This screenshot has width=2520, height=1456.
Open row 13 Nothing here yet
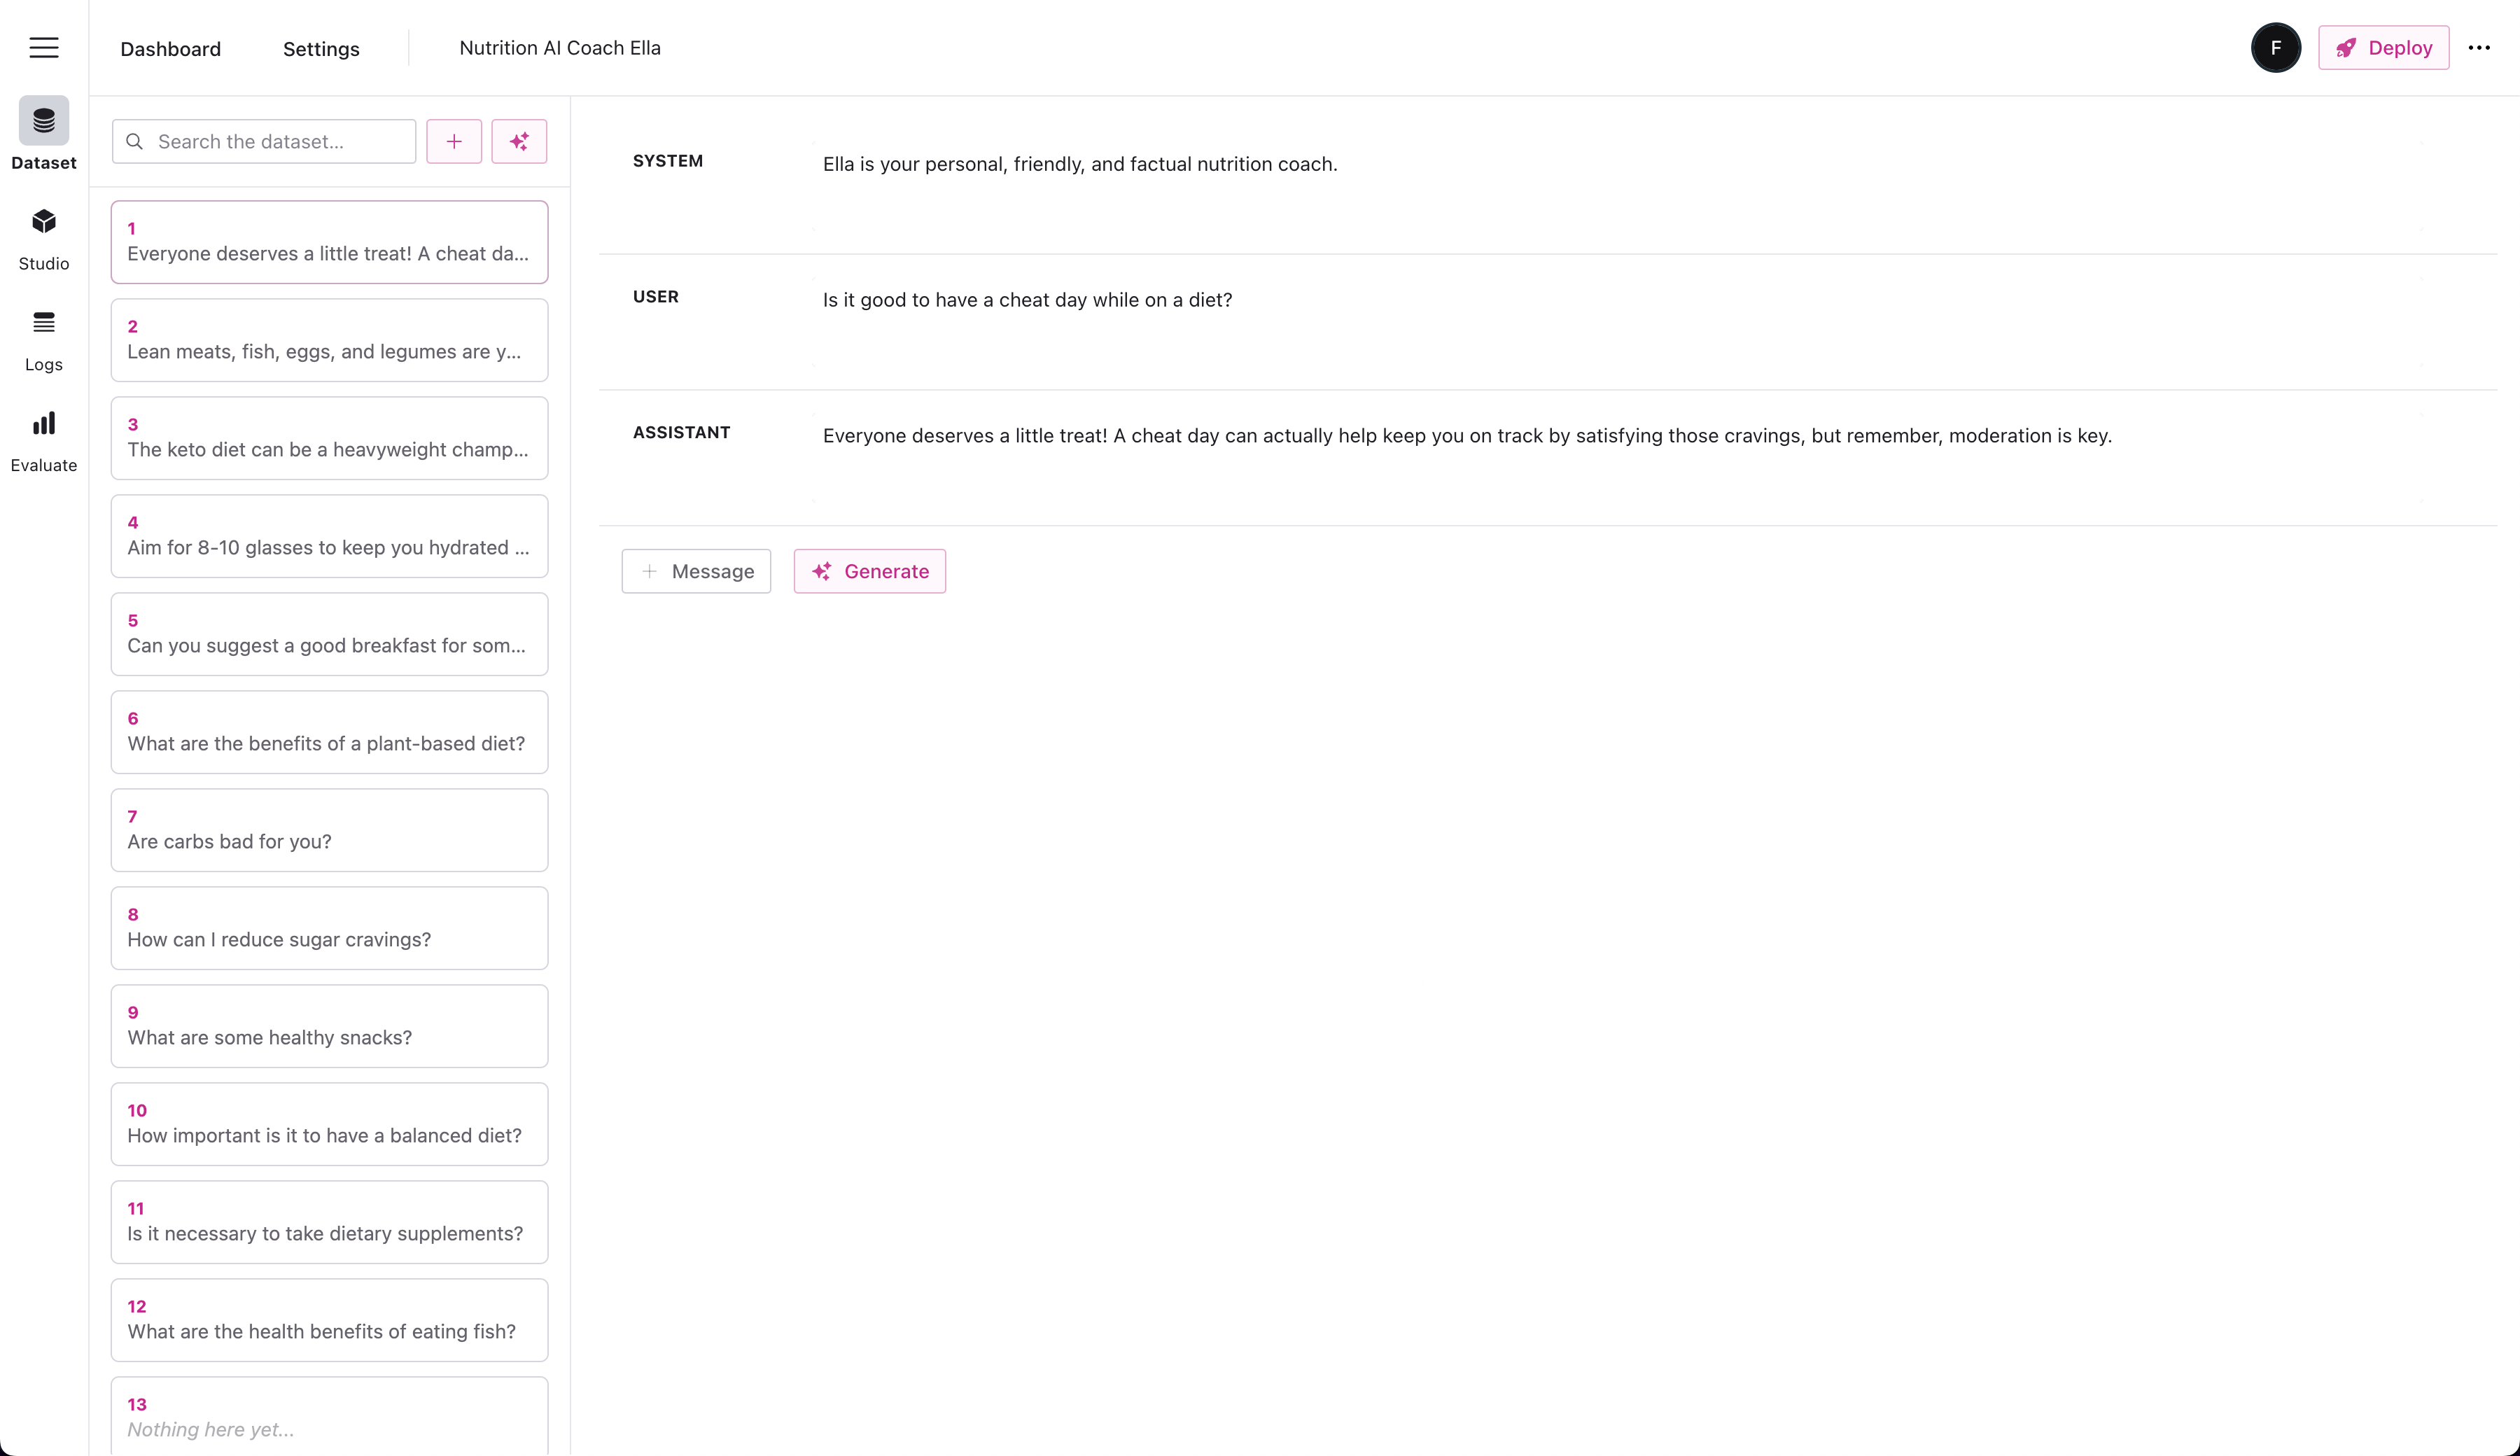click(x=329, y=1417)
